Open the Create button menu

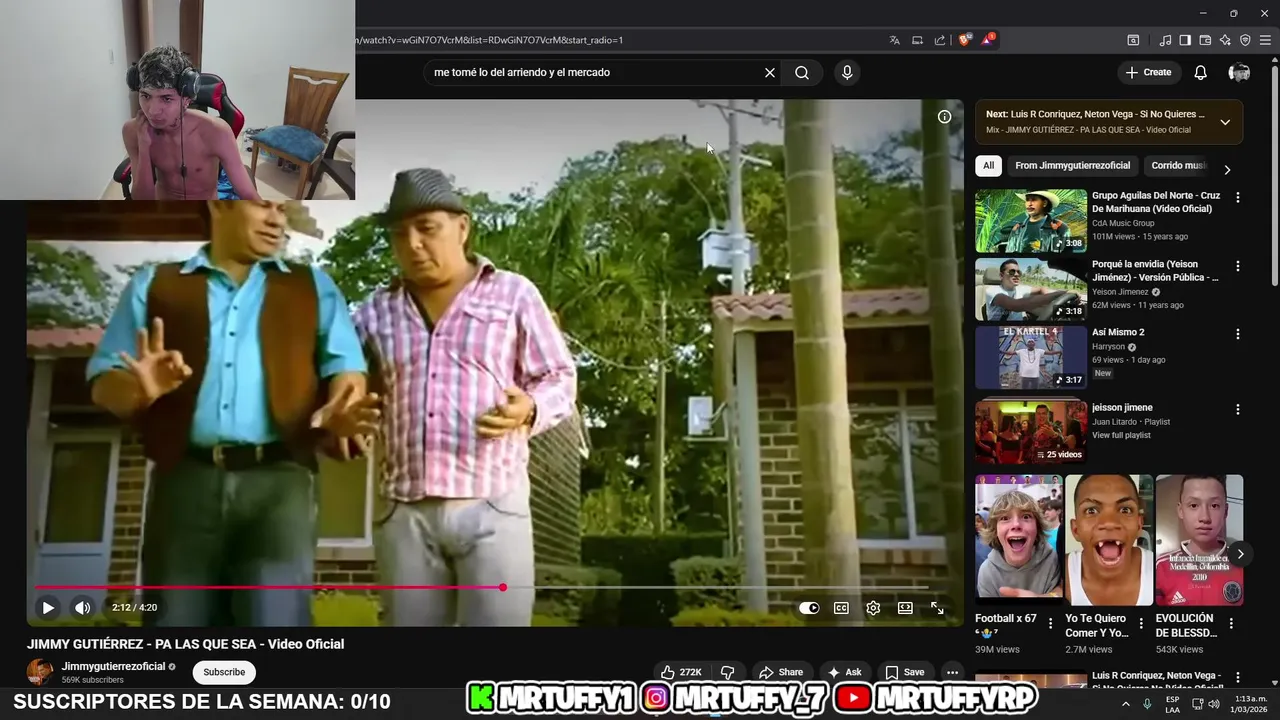tap(1148, 72)
